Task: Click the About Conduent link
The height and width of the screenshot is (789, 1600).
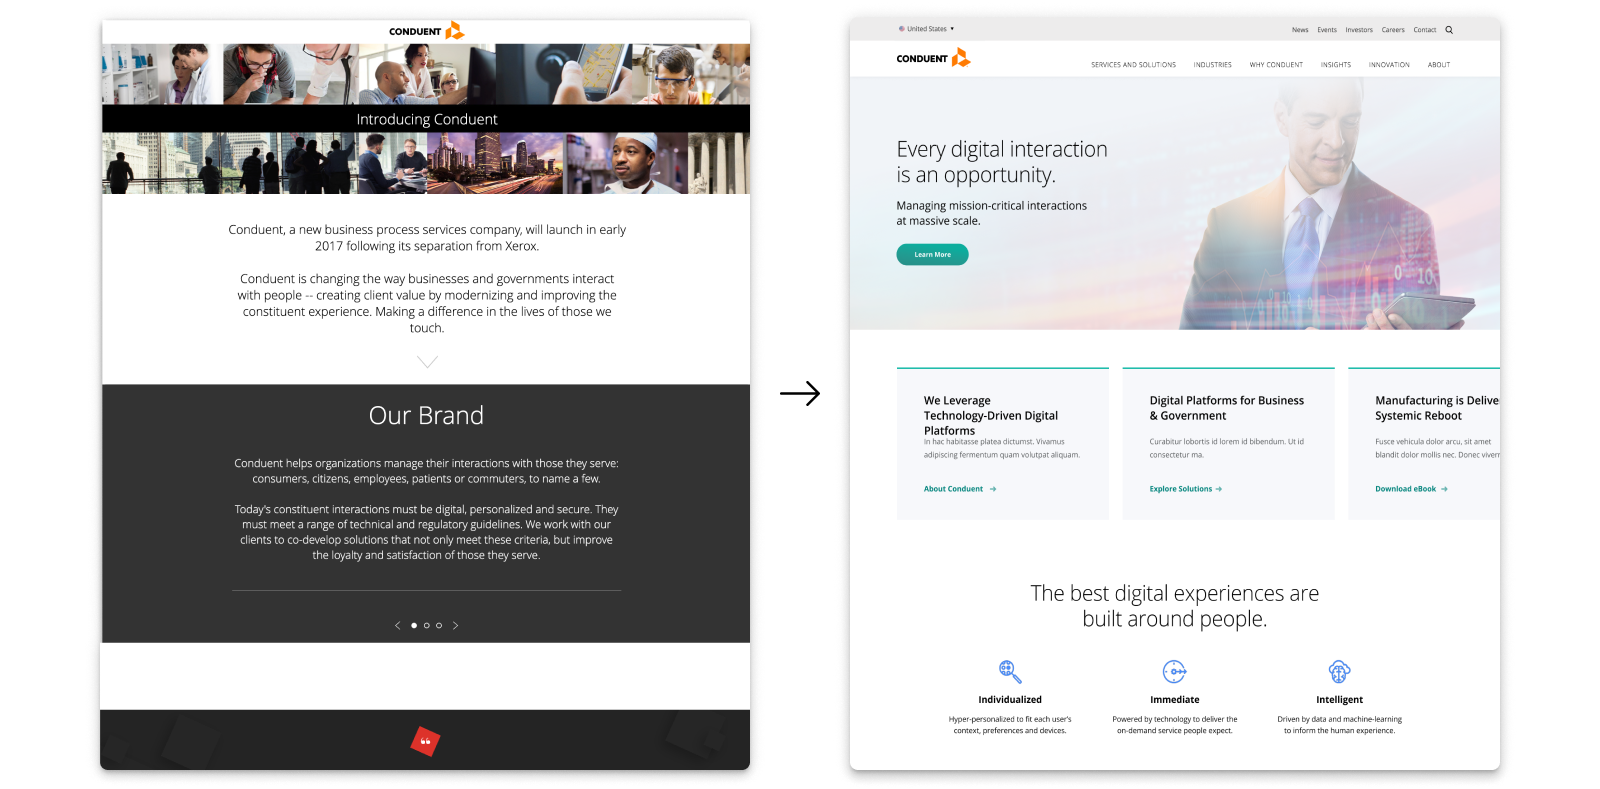Action: point(953,489)
